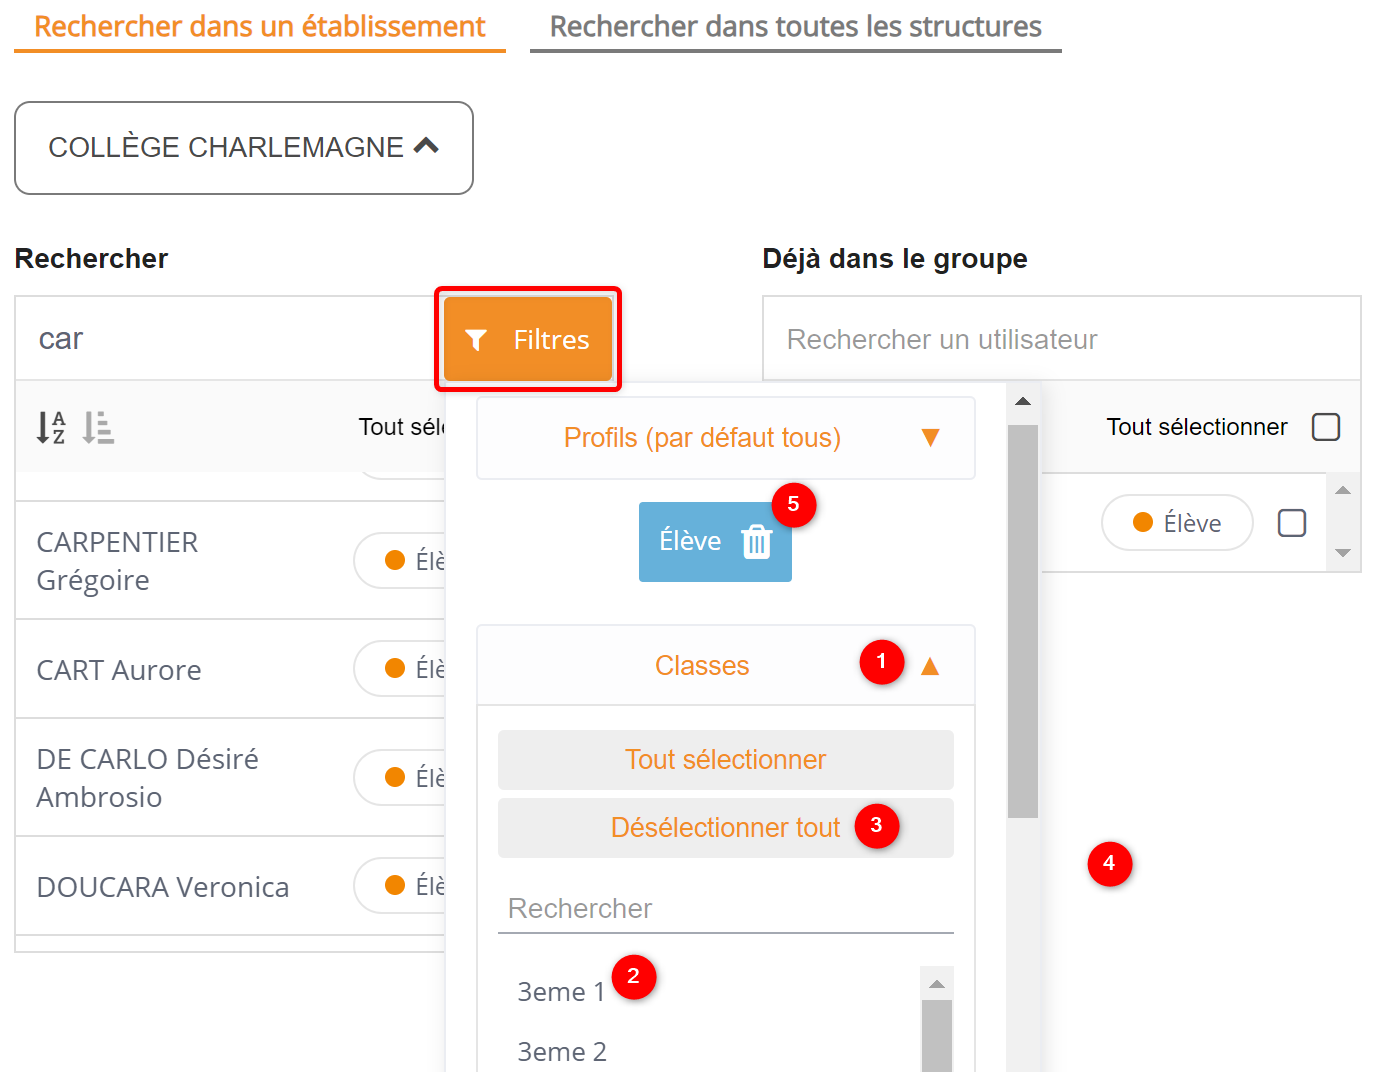
Task: Focus the Rechercher un utilisateur input
Action: (1060, 340)
